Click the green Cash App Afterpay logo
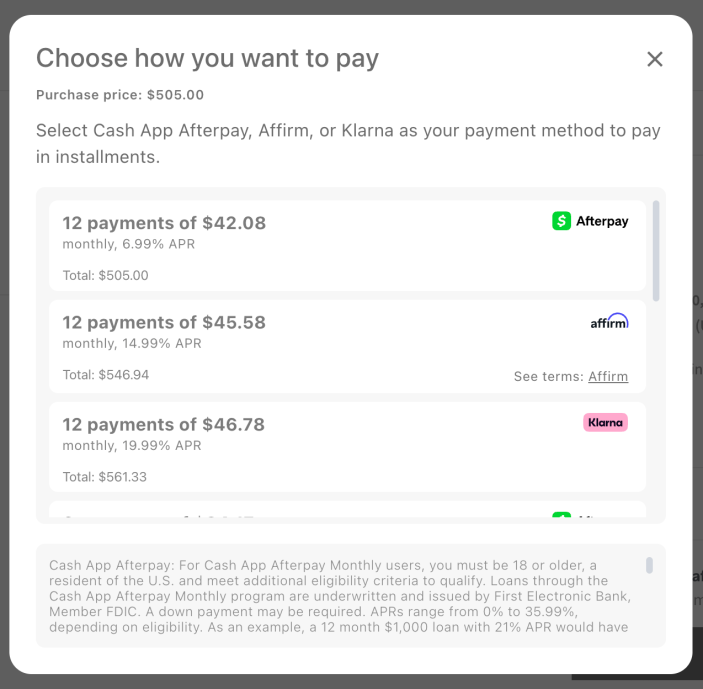703x689 pixels. point(590,221)
